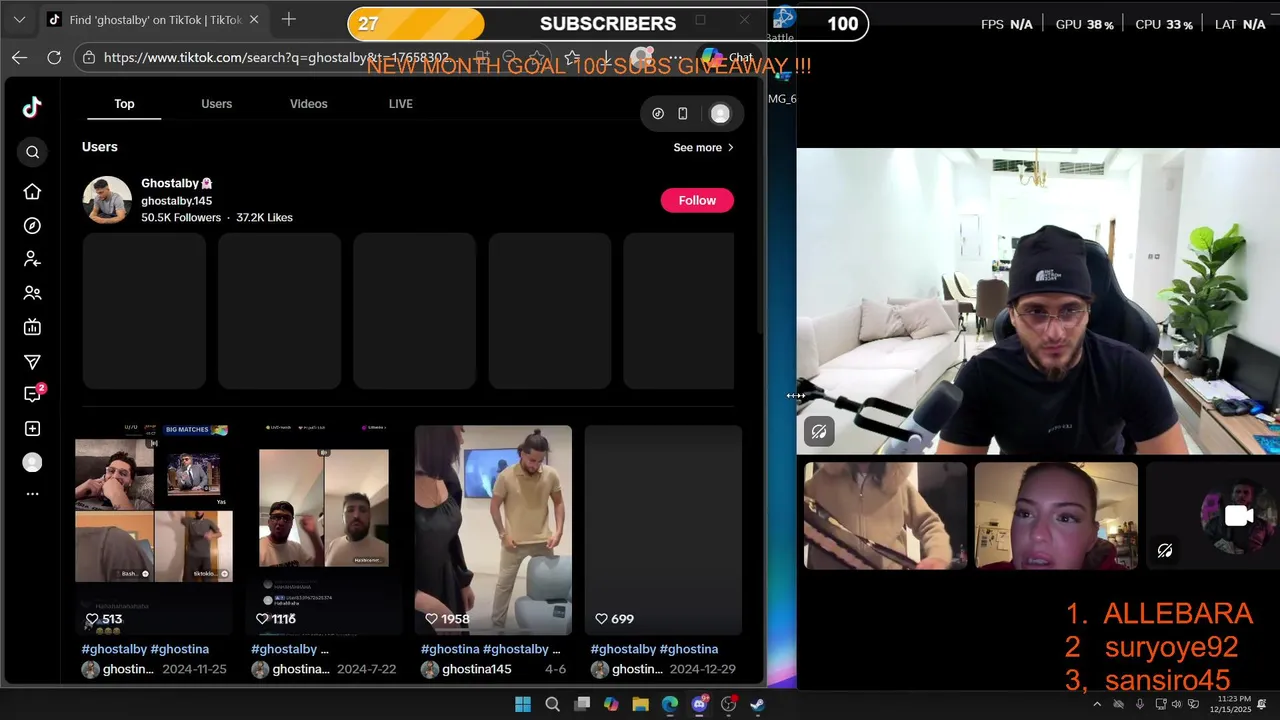1280x720 pixels.
Task: Click the 'Users' section heading
Action: pyautogui.click(x=100, y=147)
